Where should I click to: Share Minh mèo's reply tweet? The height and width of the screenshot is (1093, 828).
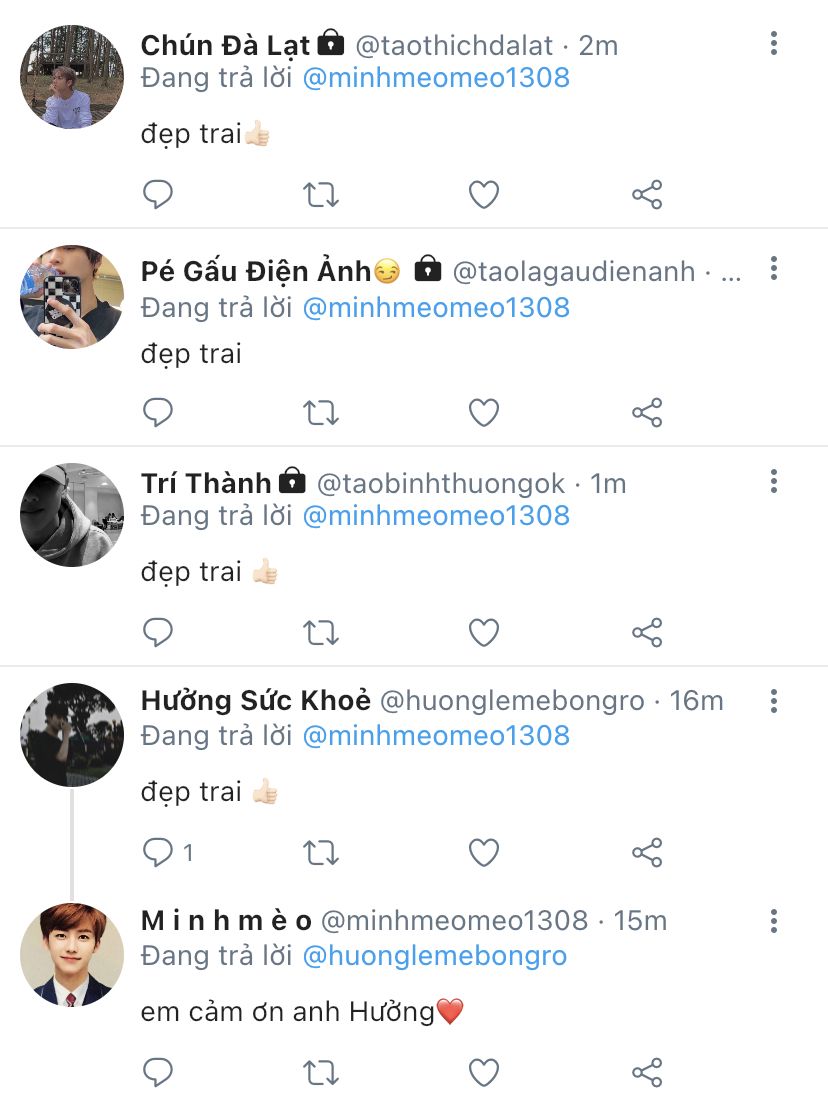click(647, 1072)
